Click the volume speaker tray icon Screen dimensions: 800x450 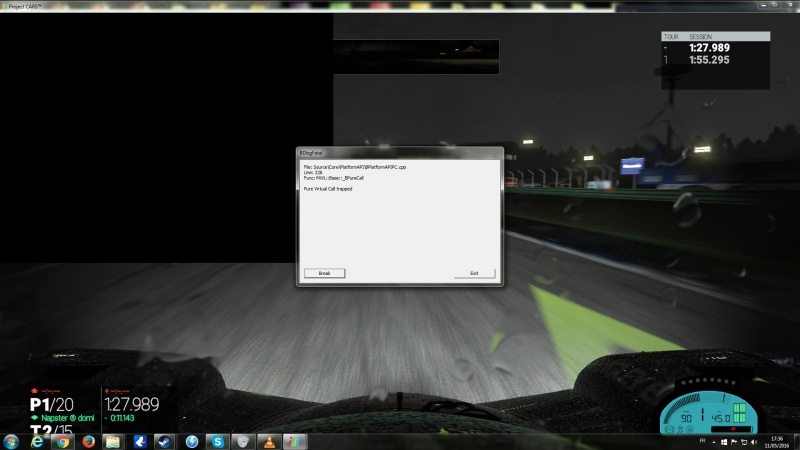(x=754, y=442)
